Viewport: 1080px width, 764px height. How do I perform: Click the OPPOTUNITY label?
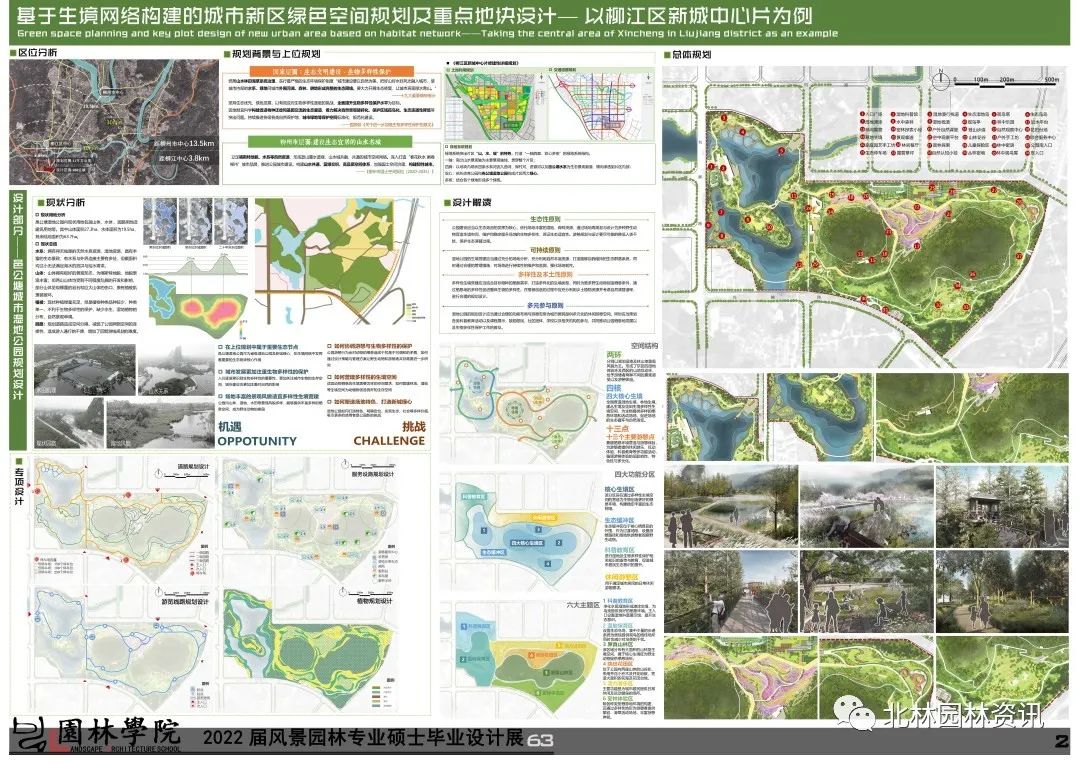[257, 441]
